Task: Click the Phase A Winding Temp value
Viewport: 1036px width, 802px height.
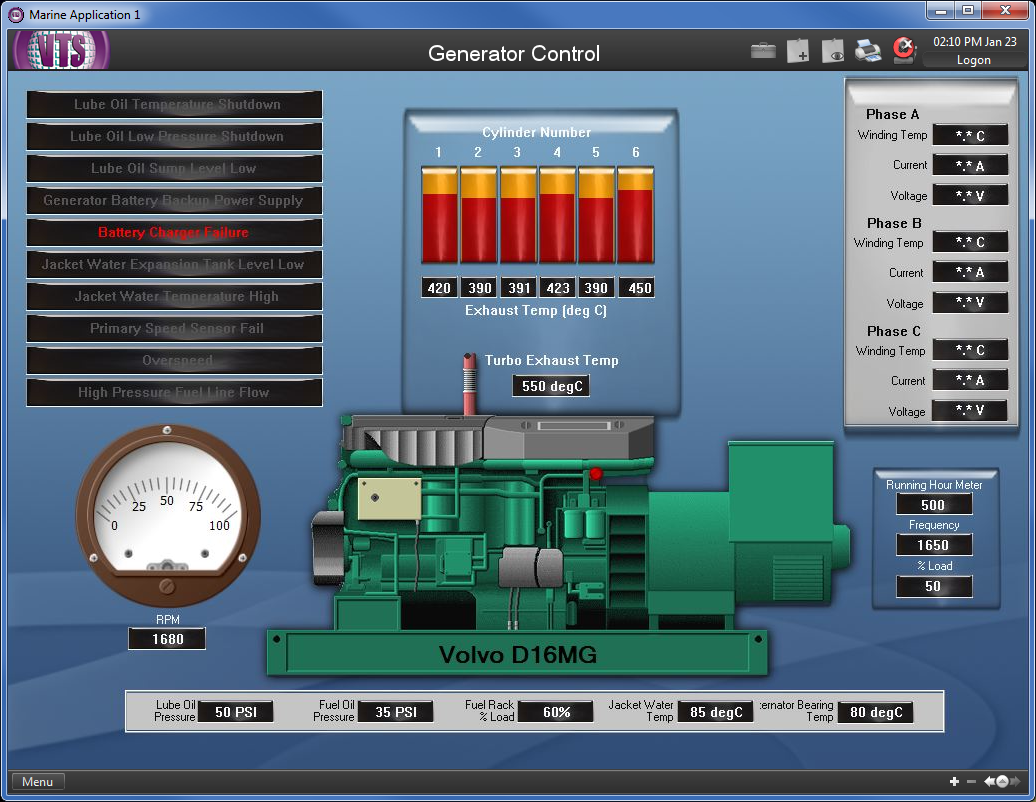Action: 970,135
